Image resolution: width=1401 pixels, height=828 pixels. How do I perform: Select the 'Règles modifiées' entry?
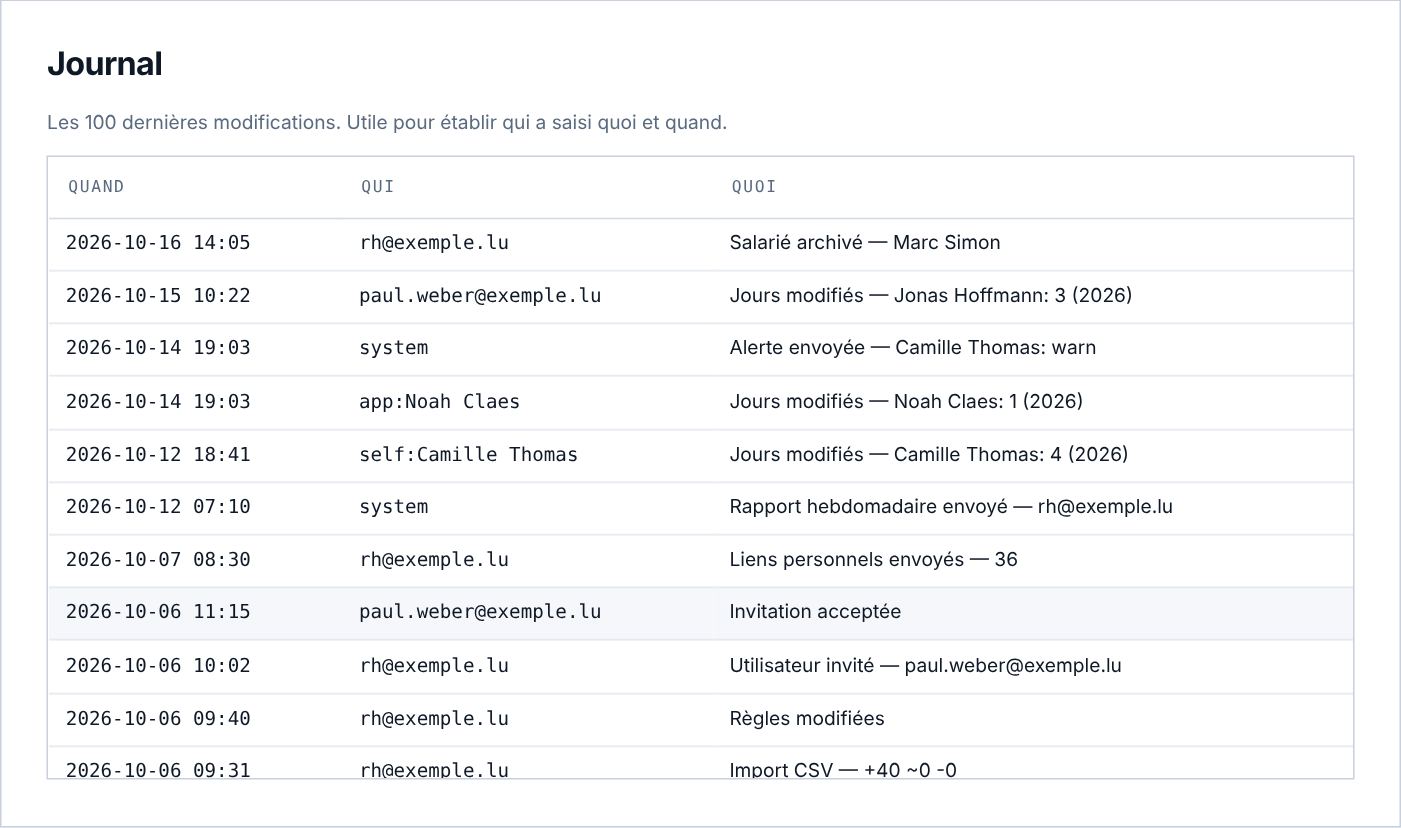[807, 719]
